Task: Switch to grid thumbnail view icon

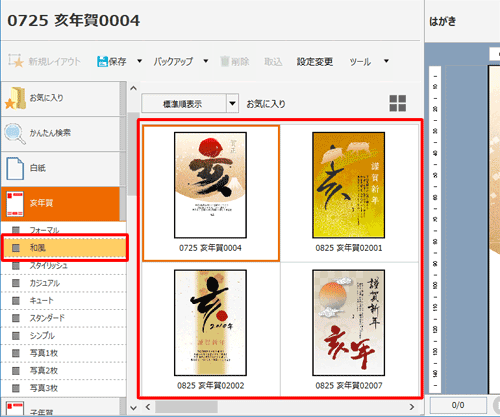Action: [x=398, y=103]
